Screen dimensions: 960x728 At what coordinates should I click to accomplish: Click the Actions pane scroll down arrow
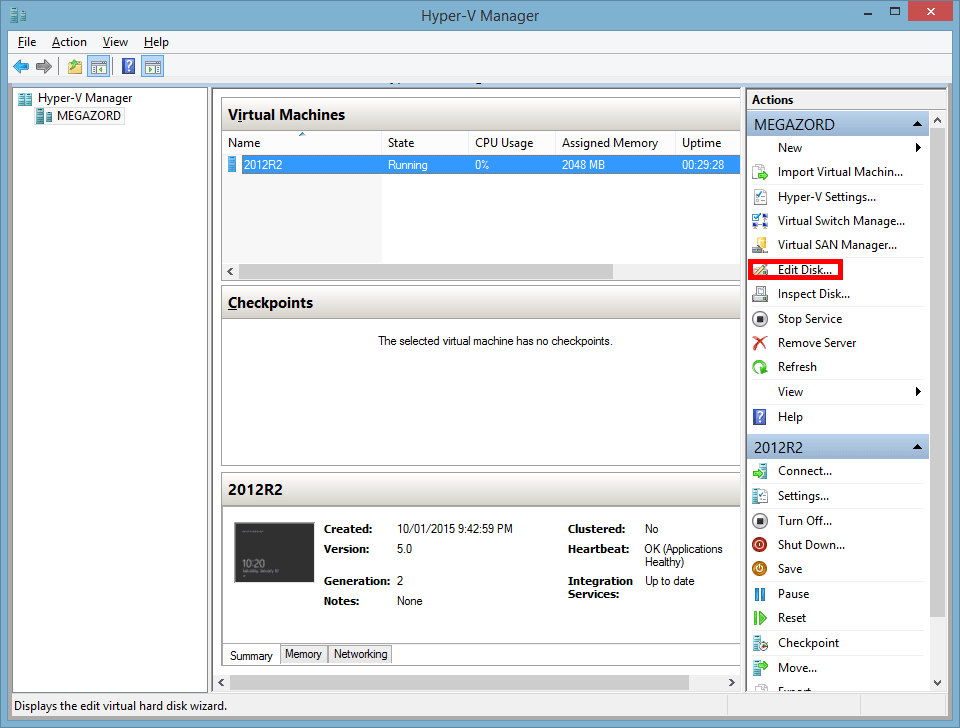click(x=937, y=683)
